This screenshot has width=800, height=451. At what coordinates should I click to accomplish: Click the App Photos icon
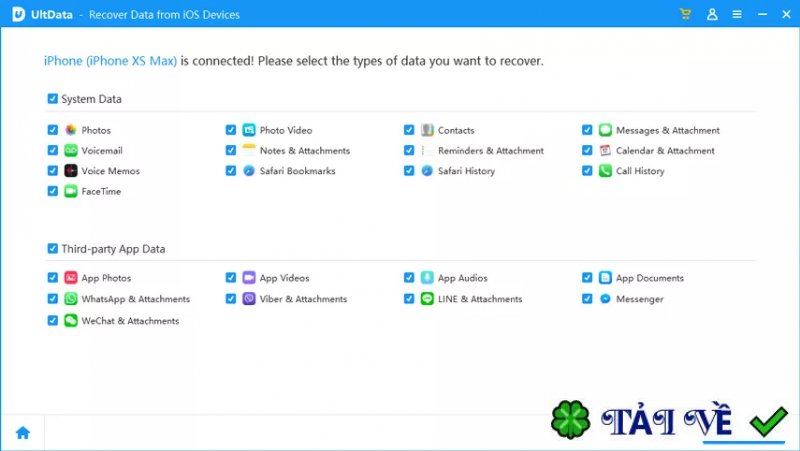pos(70,278)
